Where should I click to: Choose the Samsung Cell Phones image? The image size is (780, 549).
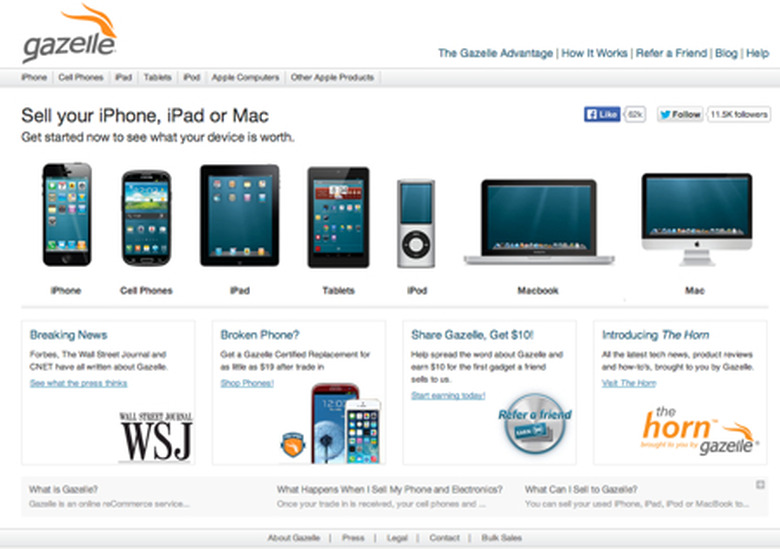tap(146, 218)
